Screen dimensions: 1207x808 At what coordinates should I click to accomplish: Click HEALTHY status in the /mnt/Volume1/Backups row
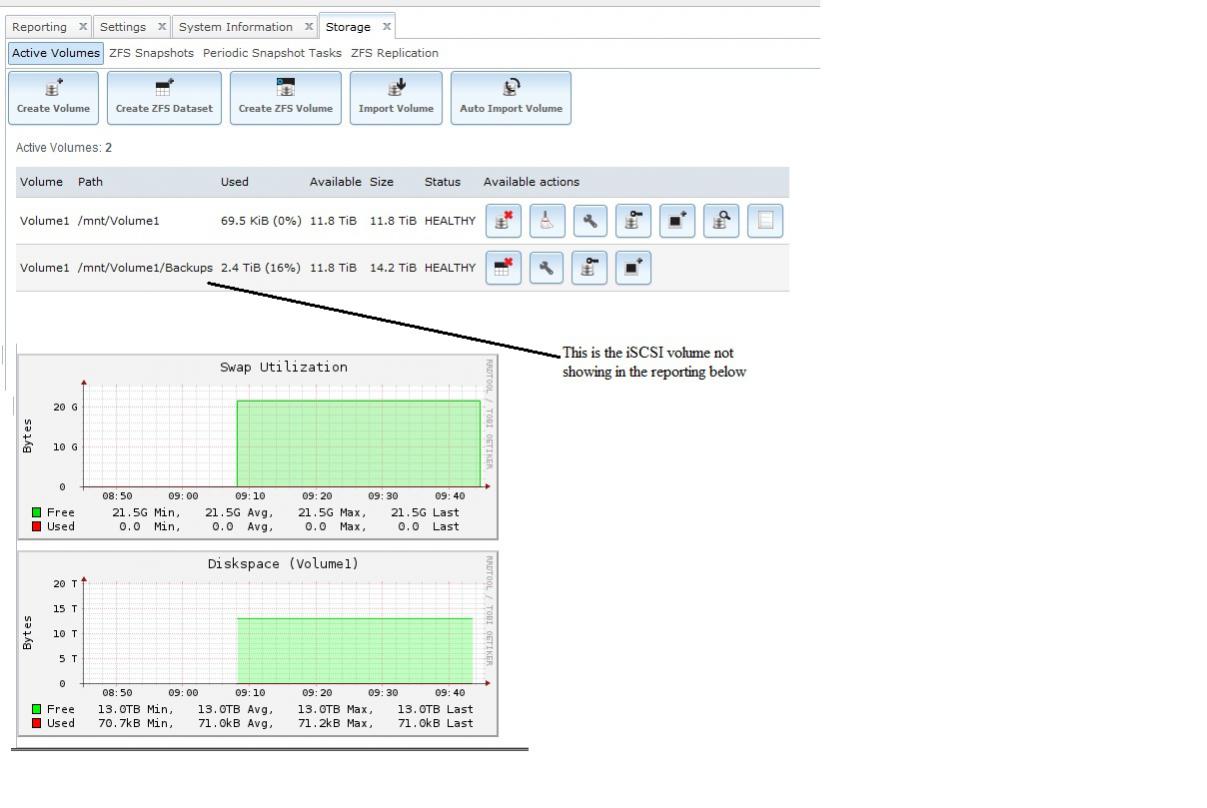coord(450,267)
